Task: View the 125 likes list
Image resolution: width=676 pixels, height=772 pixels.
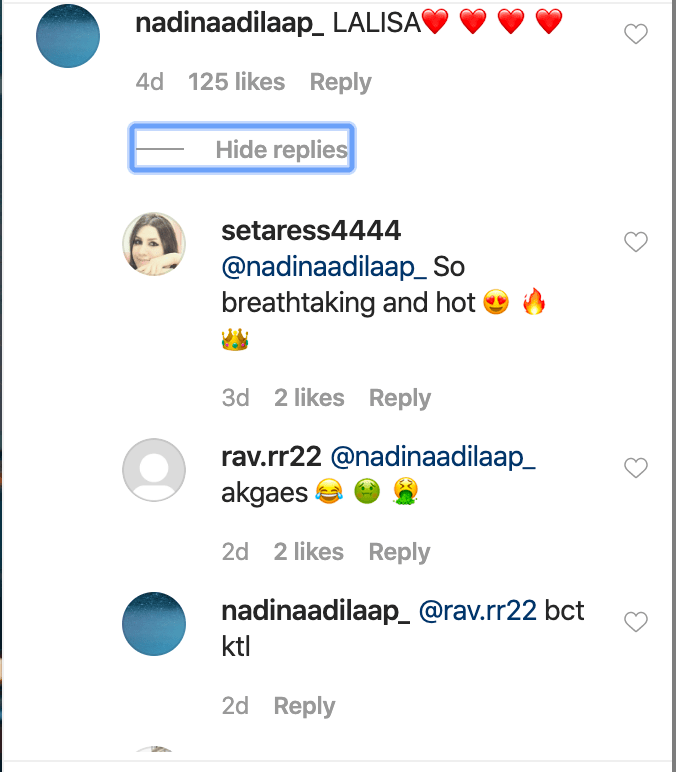Action: pos(236,82)
